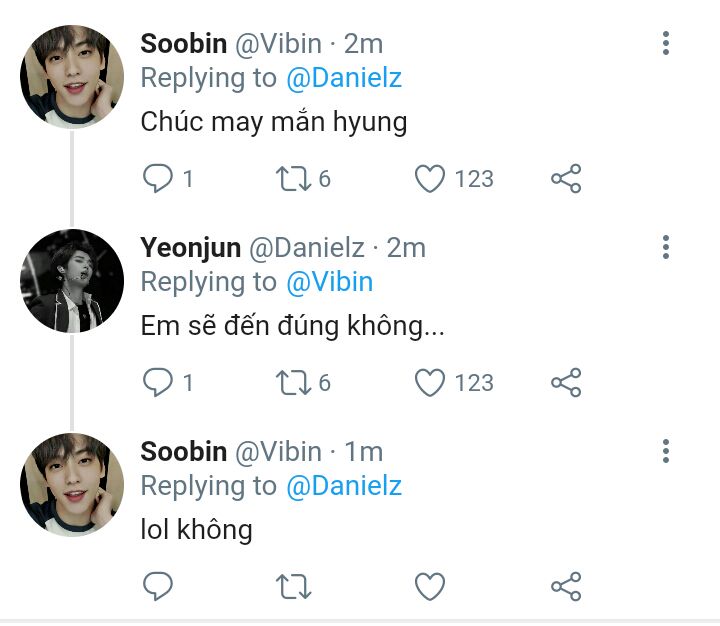
Task: Reply to Soobin's "lol không" tweet
Action: (x=158, y=586)
